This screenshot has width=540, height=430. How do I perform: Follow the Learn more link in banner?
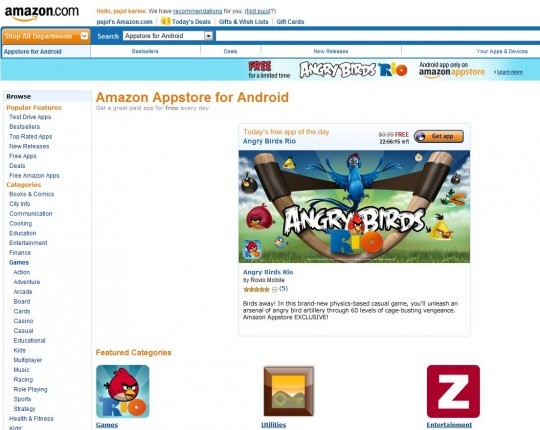[510, 72]
